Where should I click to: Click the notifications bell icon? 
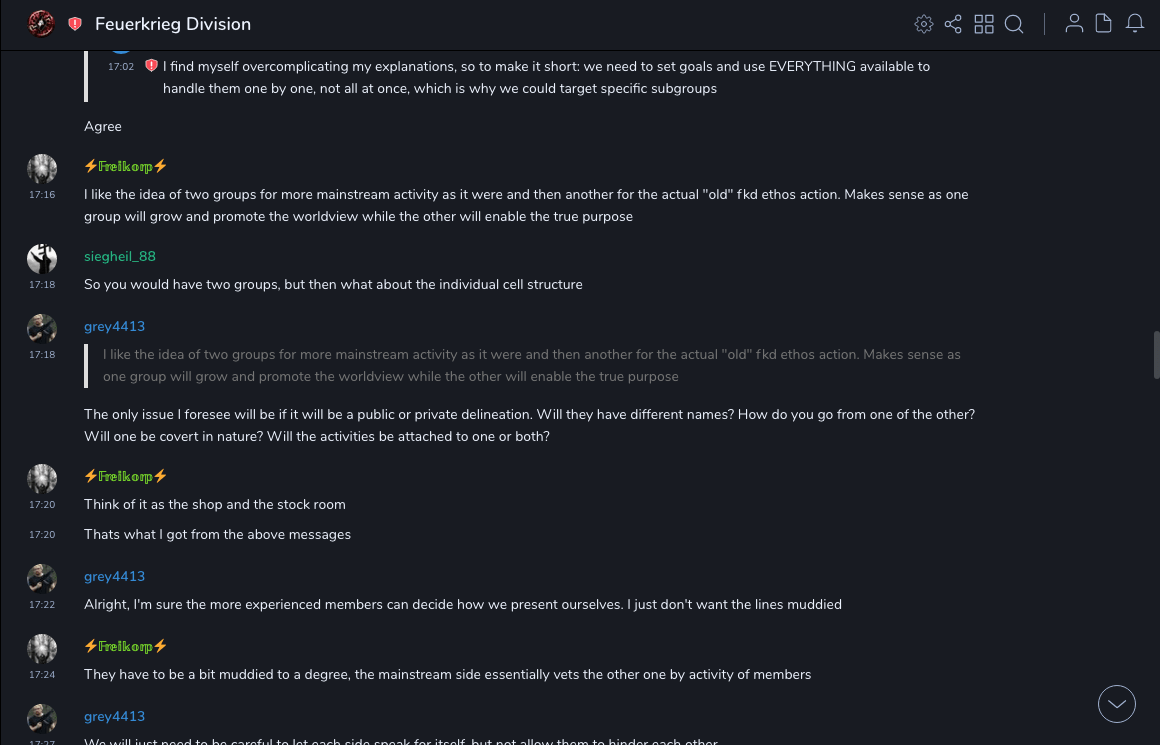pyautogui.click(x=1135, y=24)
